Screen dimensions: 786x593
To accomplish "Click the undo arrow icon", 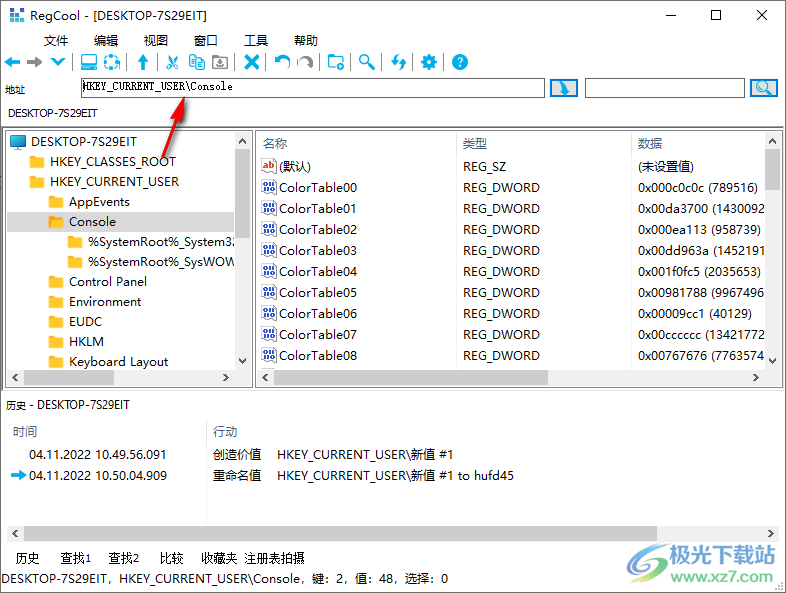I will [282, 62].
